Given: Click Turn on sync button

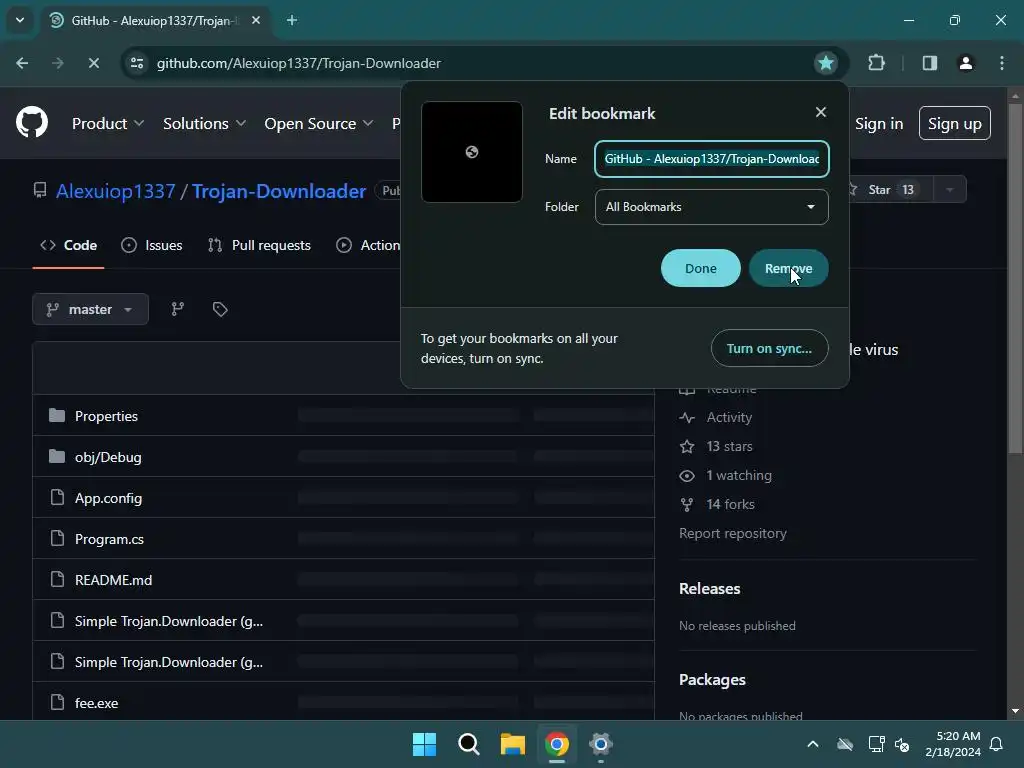Looking at the screenshot, I should [x=769, y=348].
